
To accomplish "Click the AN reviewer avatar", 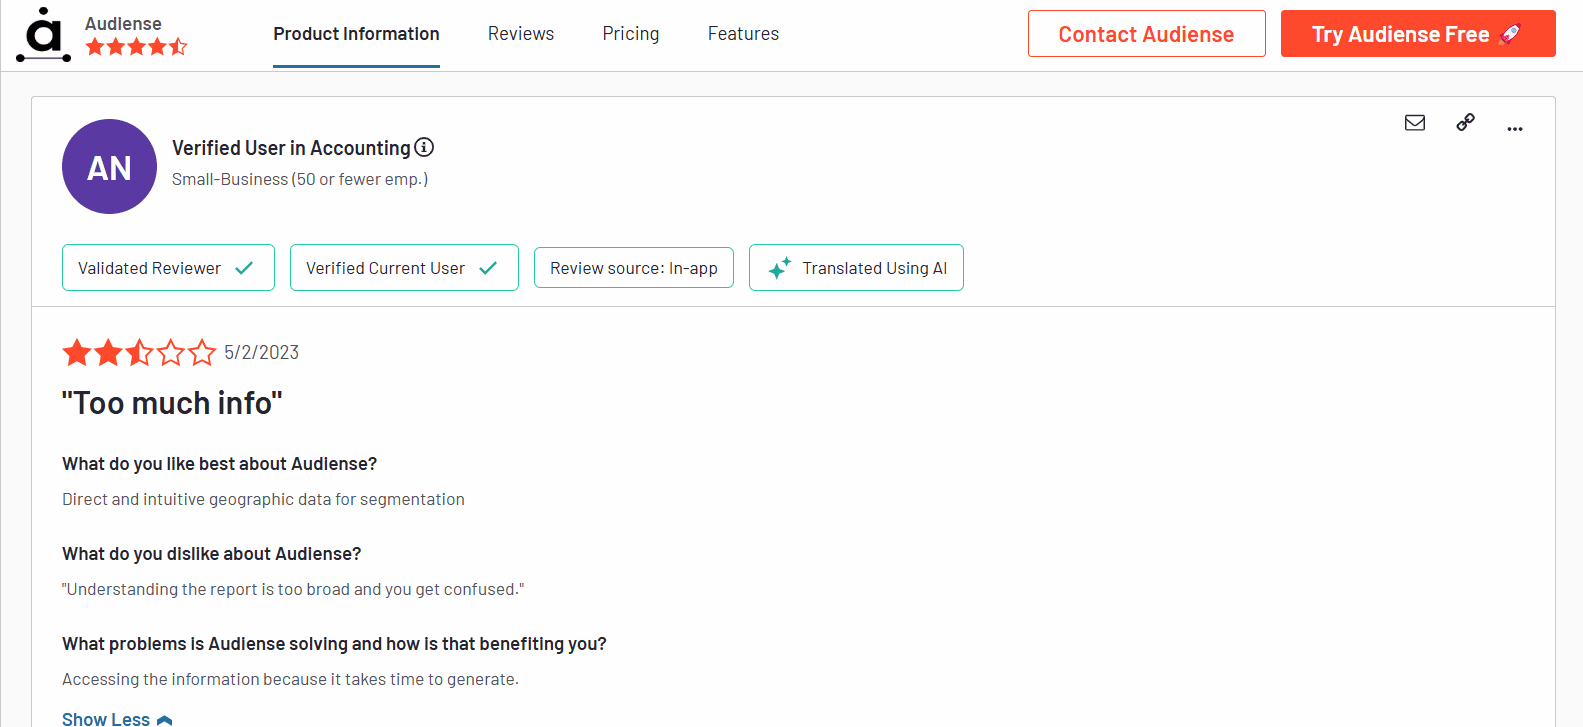I will (109, 167).
